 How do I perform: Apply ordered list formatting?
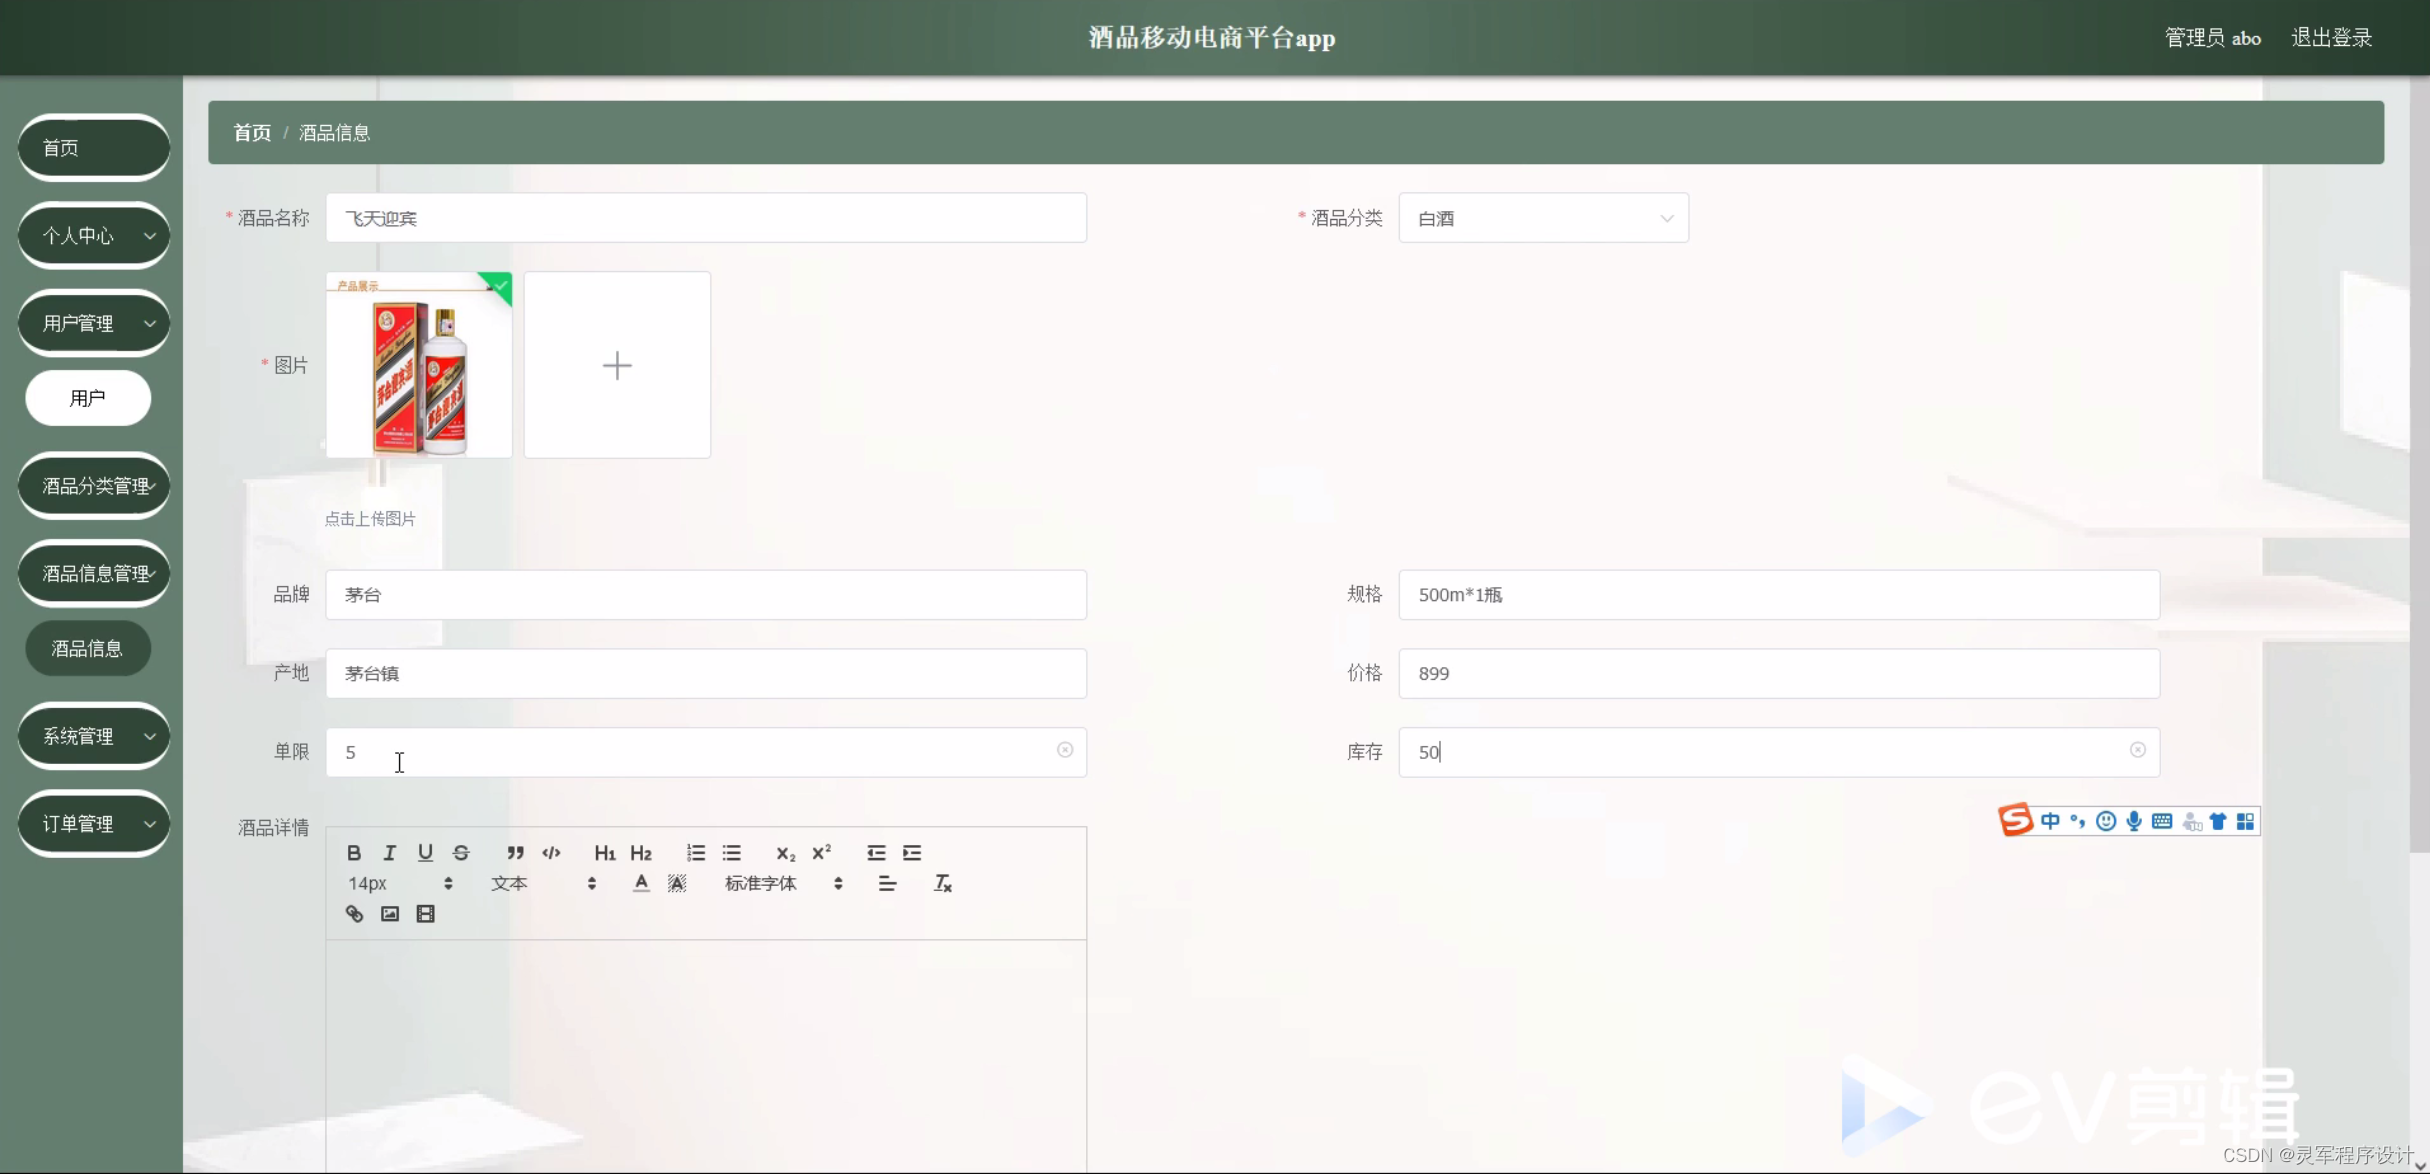pyautogui.click(x=695, y=852)
